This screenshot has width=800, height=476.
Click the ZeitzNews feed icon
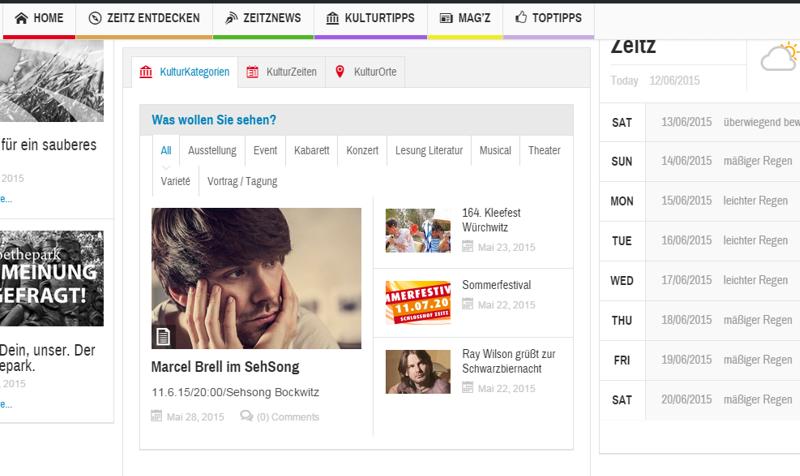[231, 18]
